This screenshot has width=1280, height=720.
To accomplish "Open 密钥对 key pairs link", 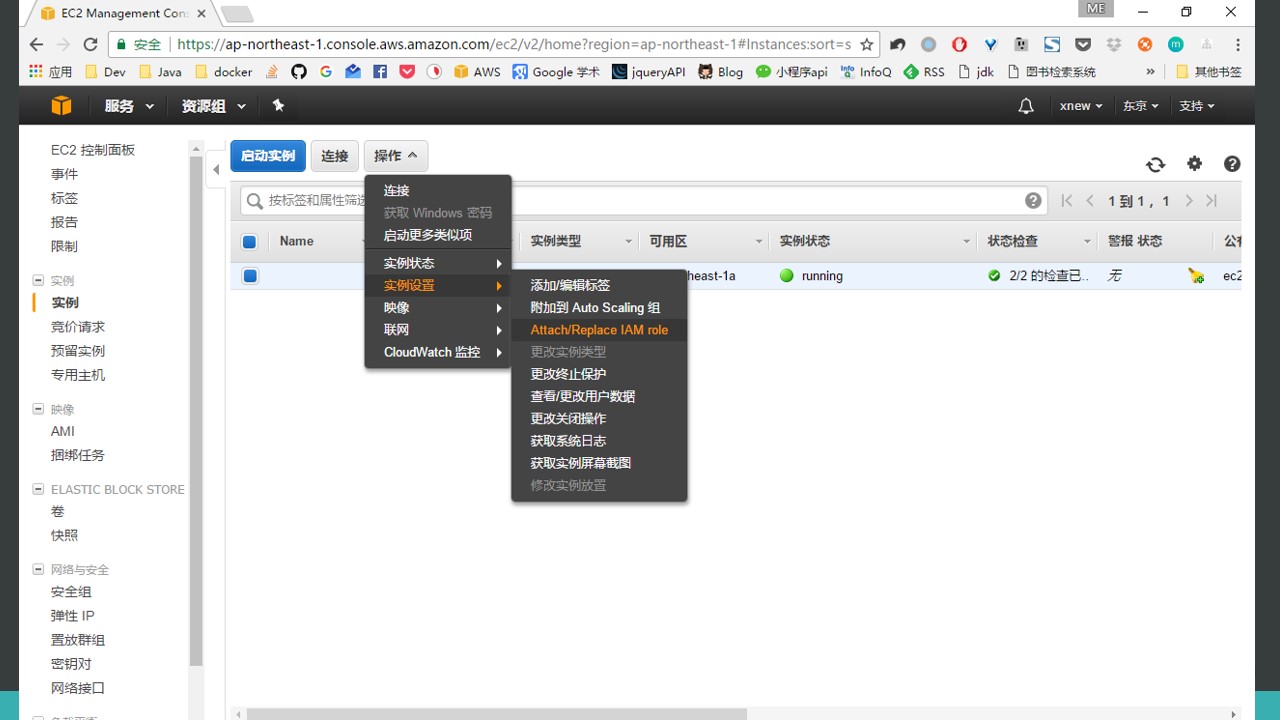I will tap(71, 664).
